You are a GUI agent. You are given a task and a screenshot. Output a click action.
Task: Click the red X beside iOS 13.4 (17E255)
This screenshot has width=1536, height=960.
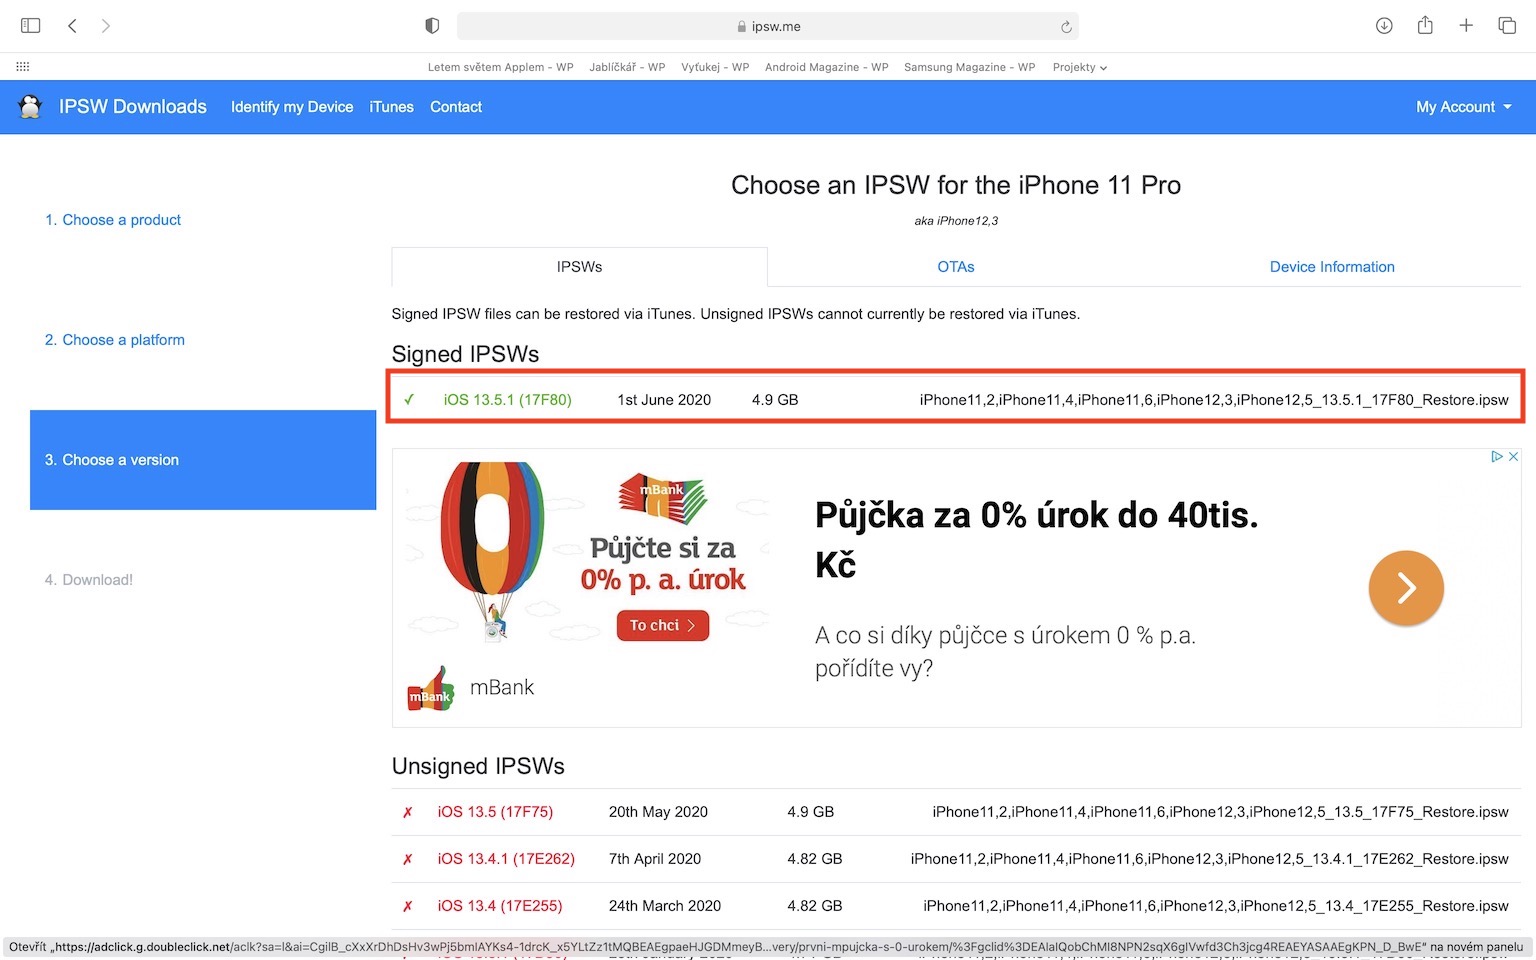coord(408,906)
